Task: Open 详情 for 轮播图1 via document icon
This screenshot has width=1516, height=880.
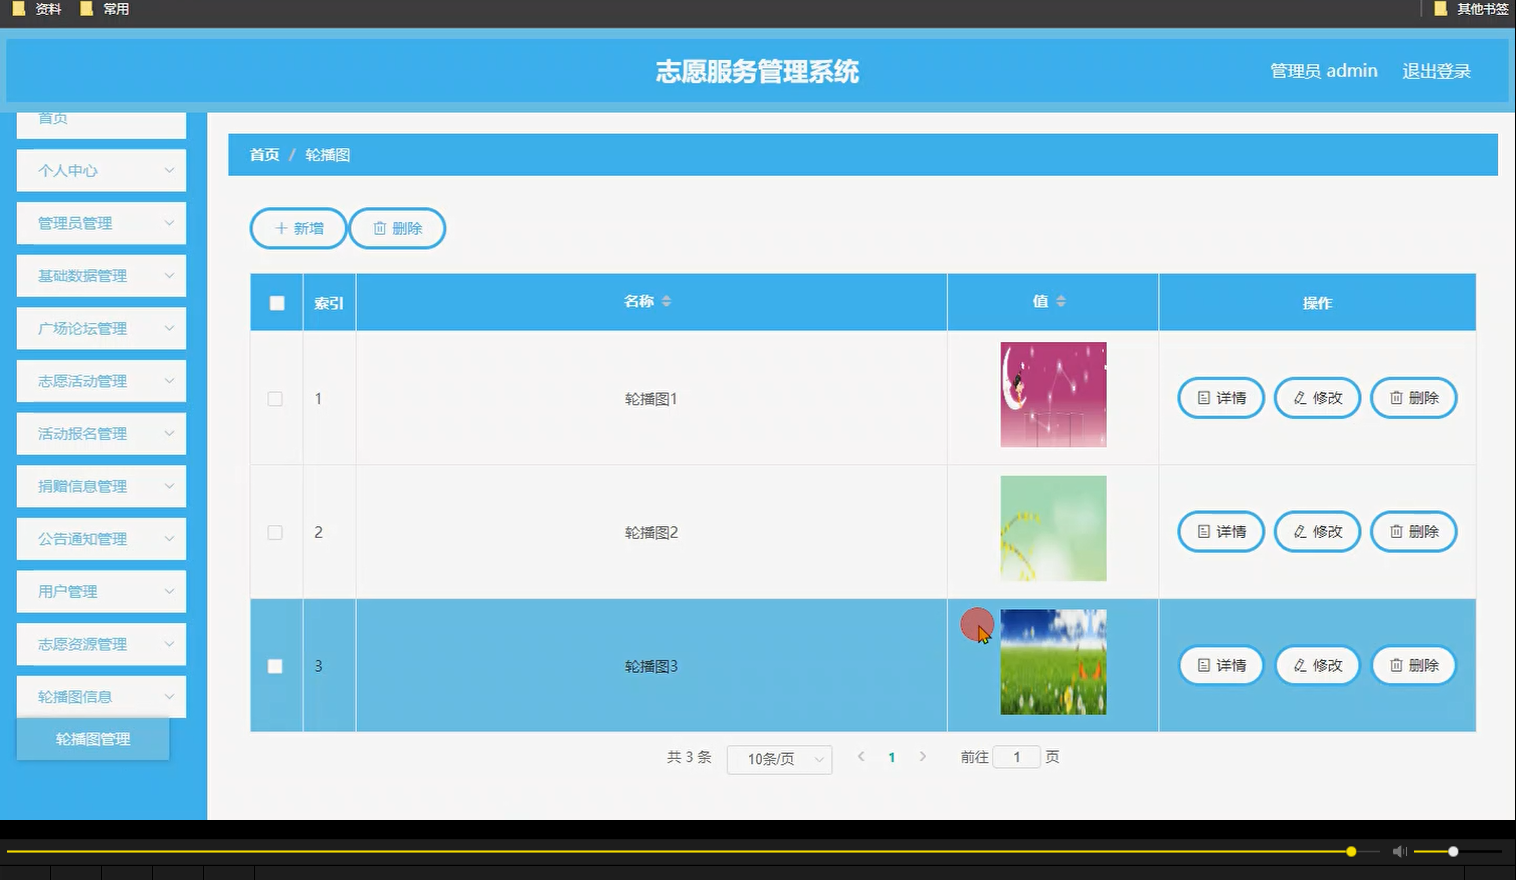Action: click(x=1205, y=398)
